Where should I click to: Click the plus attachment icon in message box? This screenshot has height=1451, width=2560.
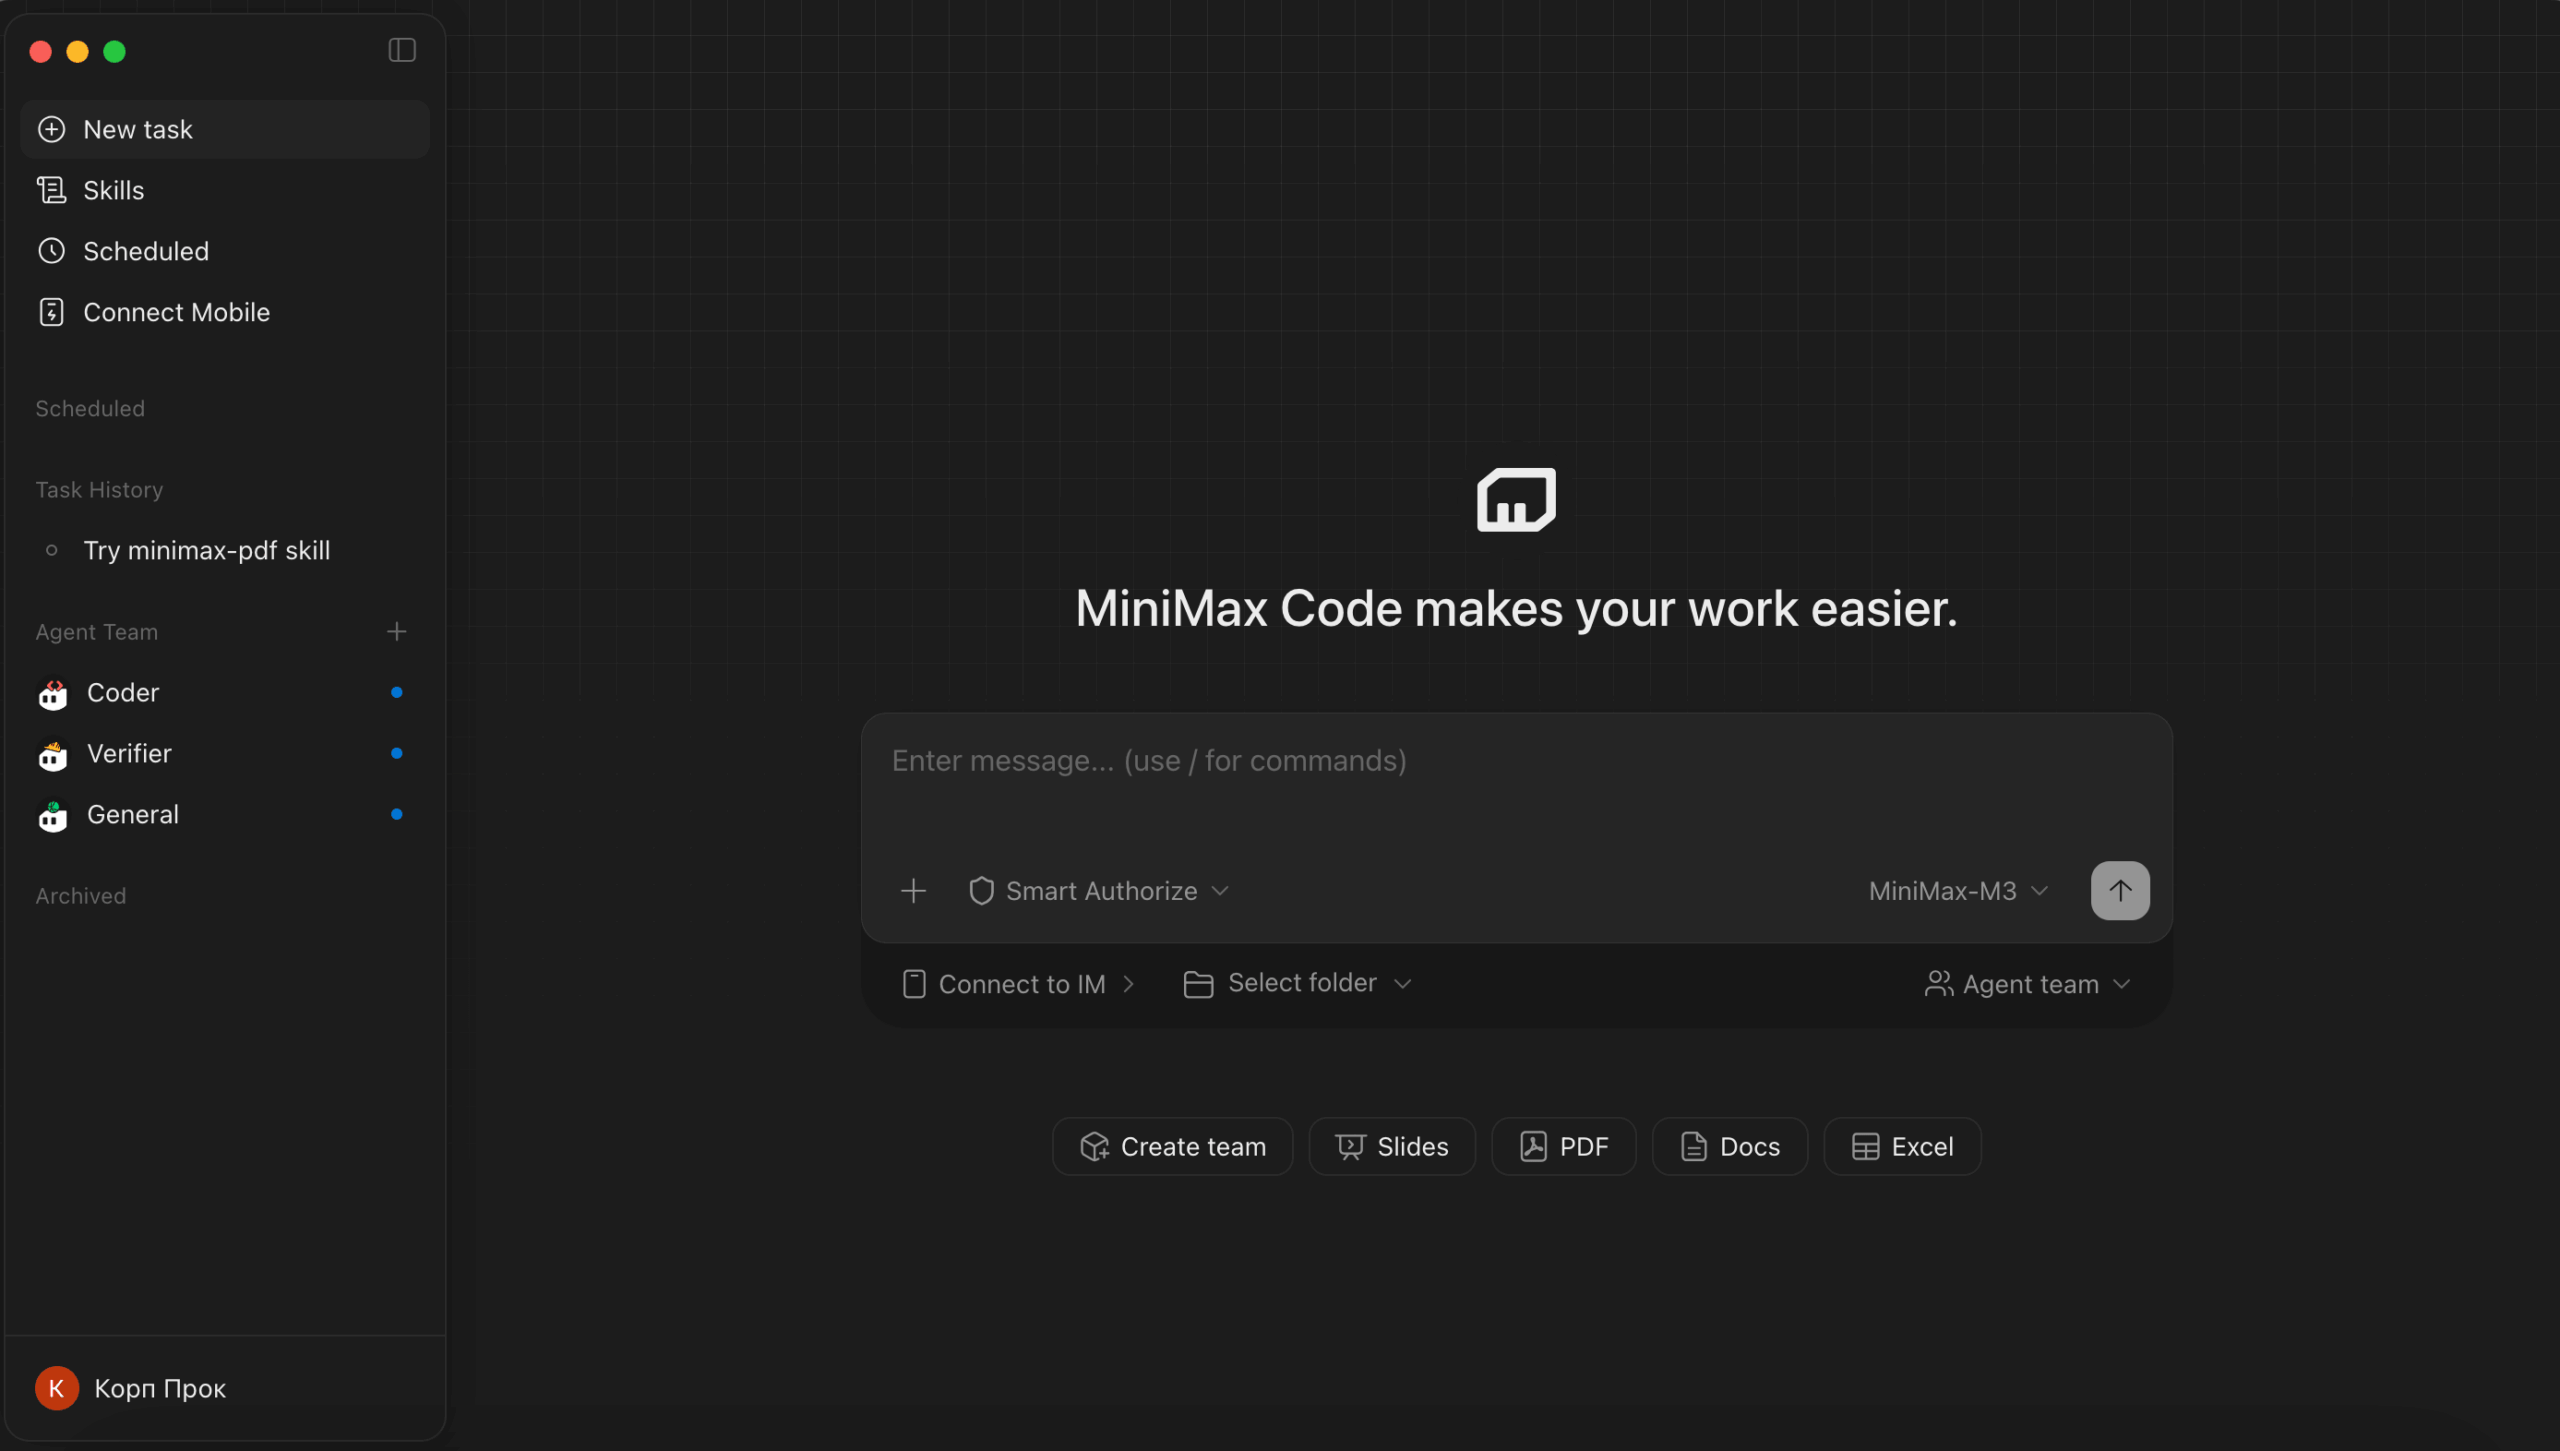pyautogui.click(x=913, y=890)
